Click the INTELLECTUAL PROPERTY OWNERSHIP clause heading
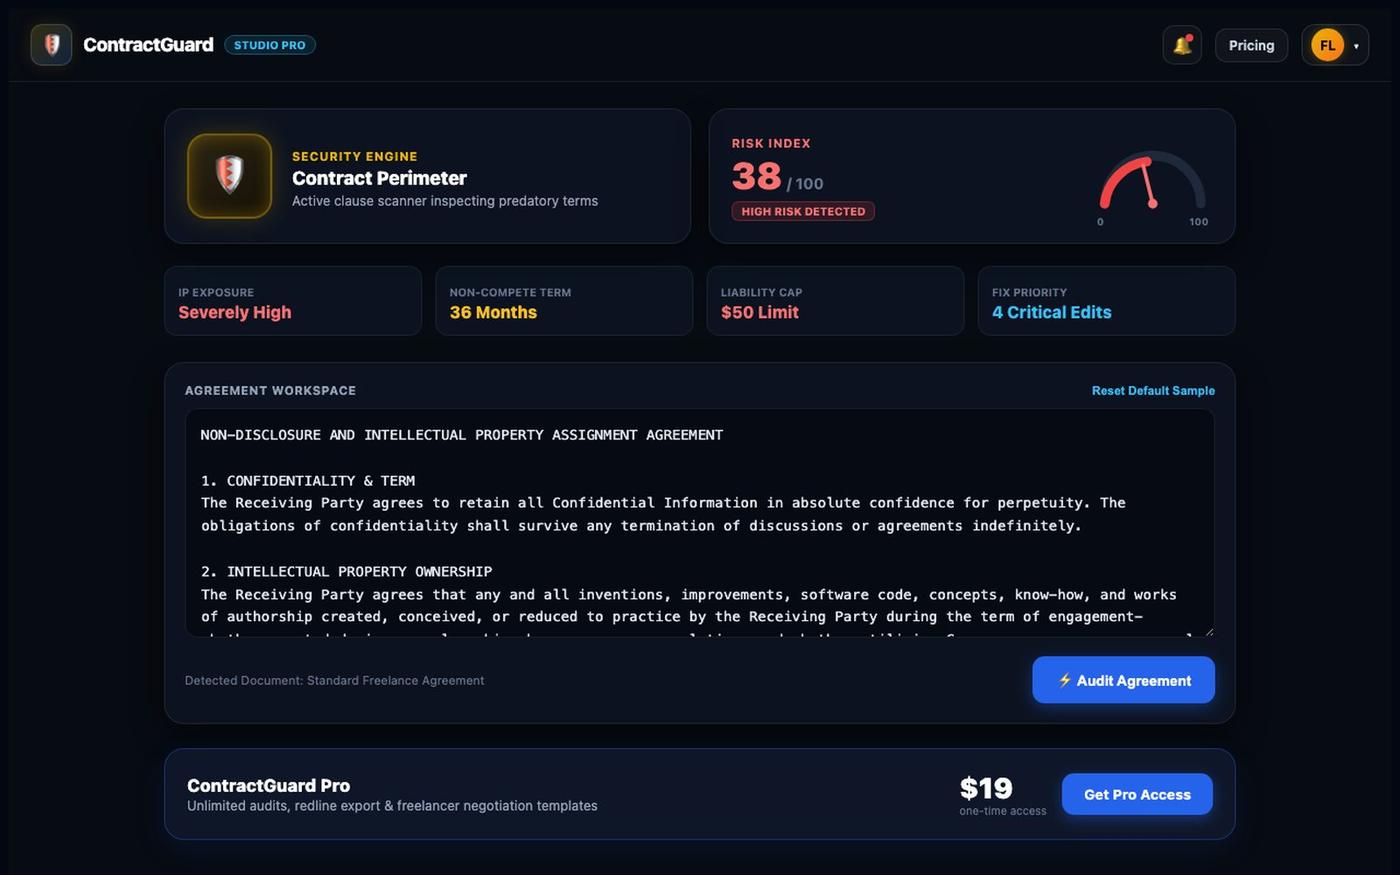This screenshot has height=875, width=1400. point(346,571)
